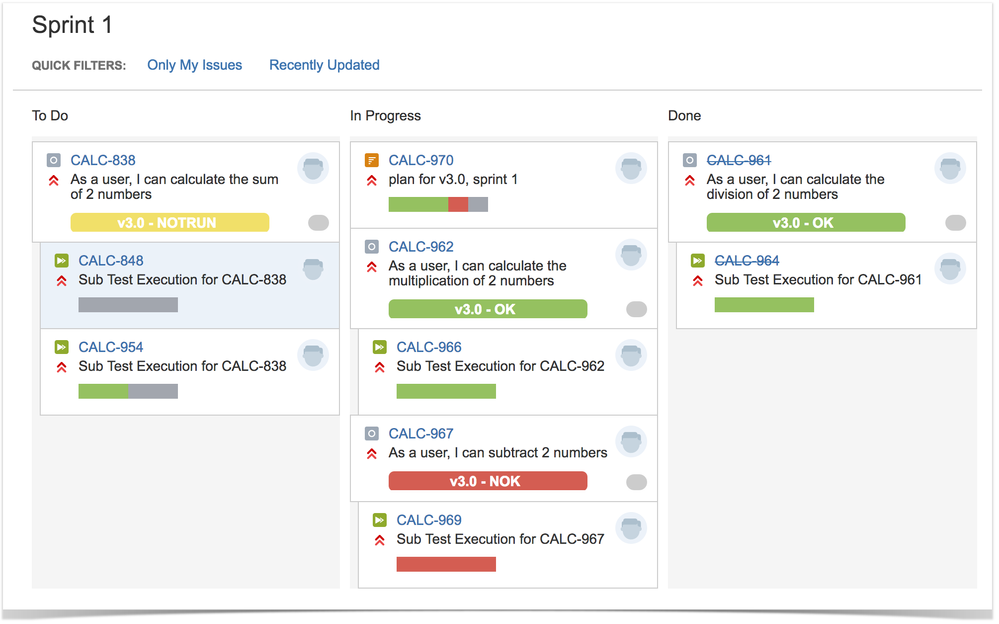
Task: Click the gray pill badge on CALC-961 card
Action: click(955, 222)
